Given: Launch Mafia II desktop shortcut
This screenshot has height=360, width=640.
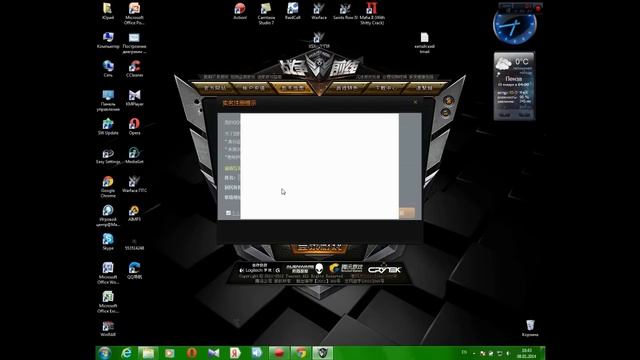Looking at the screenshot, I should pos(372,13).
